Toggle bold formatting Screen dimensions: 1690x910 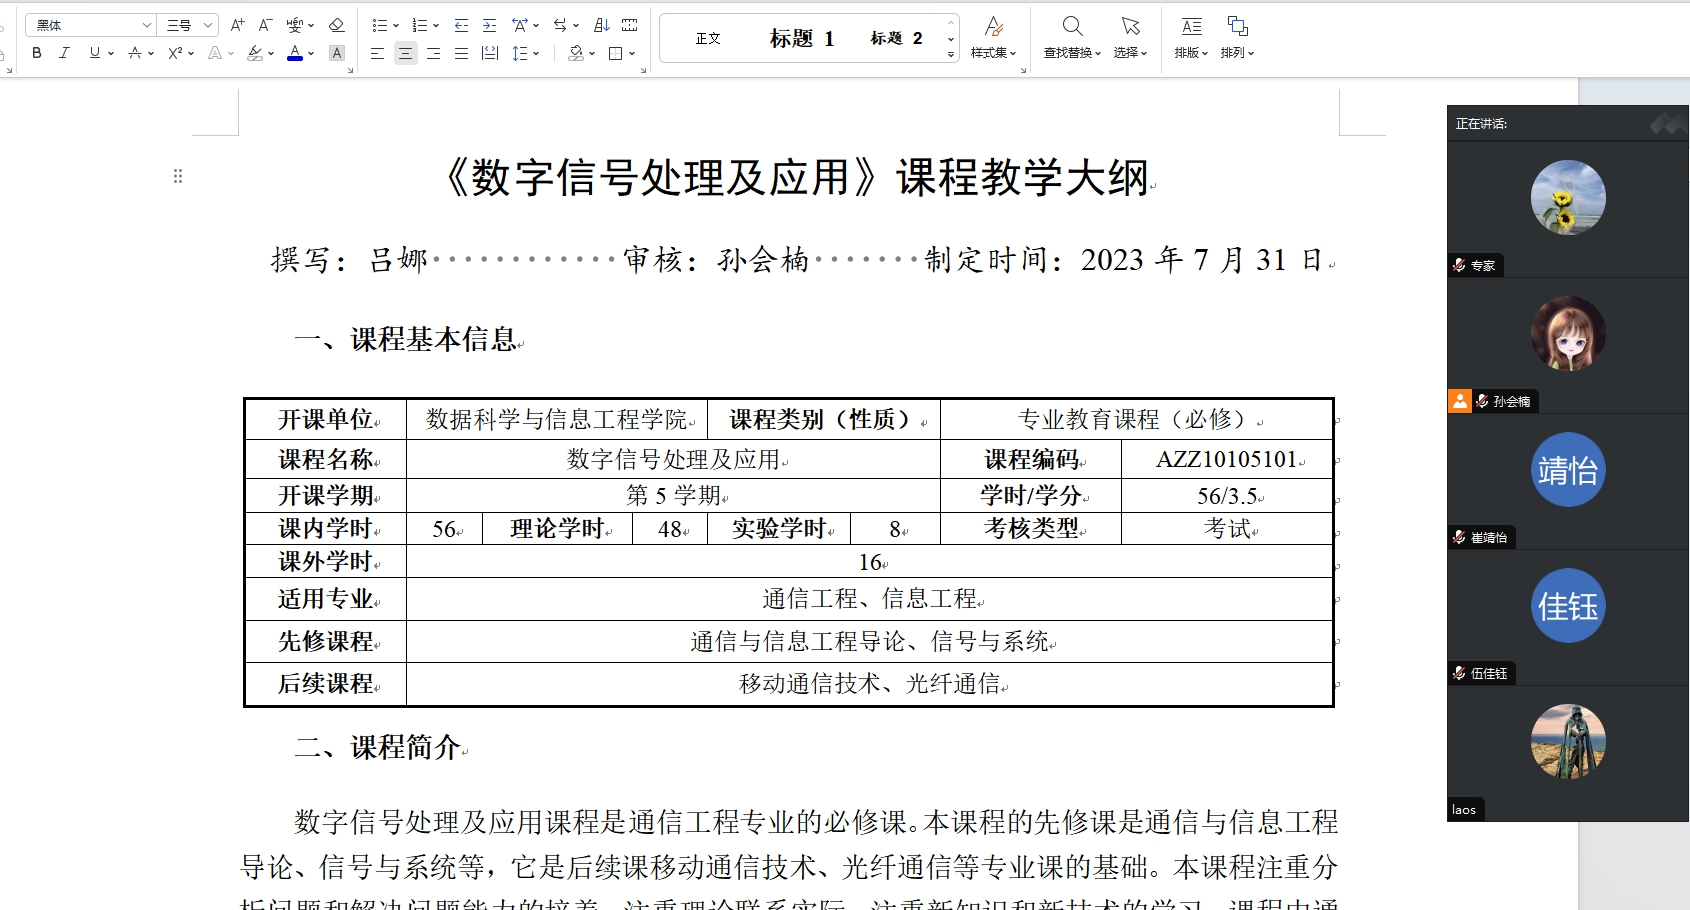click(x=37, y=53)
